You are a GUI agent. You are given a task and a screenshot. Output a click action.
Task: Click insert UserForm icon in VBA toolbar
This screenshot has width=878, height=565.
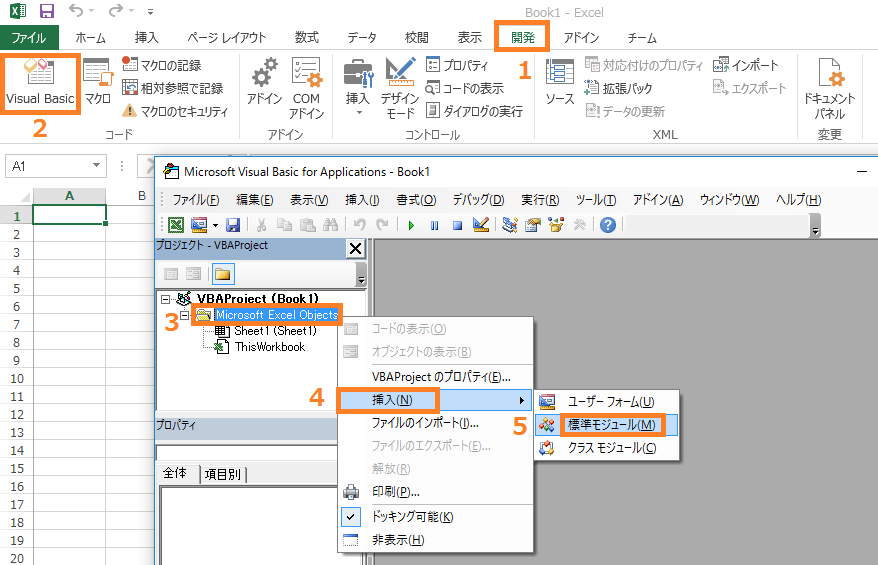[x=199, y=225]
